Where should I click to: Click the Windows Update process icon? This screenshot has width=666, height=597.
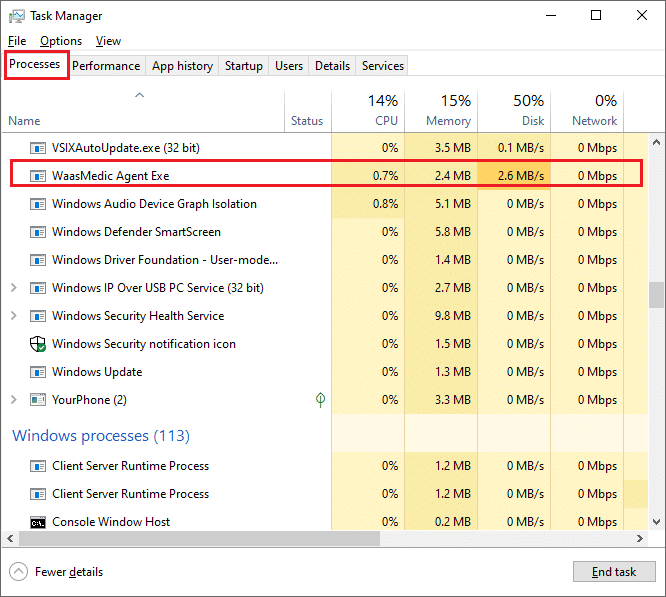pyautogui.click(x=38, y=372)
